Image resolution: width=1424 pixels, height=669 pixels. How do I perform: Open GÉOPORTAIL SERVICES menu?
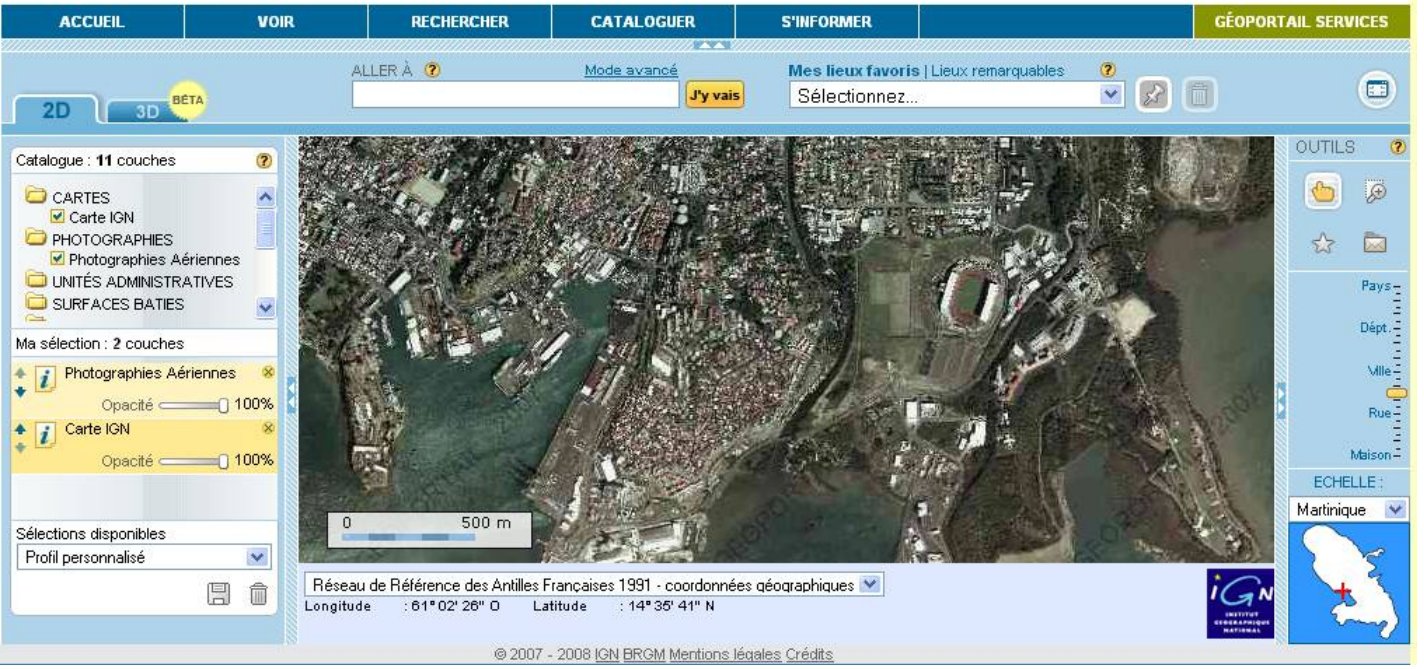click(x=1301, y=21)
